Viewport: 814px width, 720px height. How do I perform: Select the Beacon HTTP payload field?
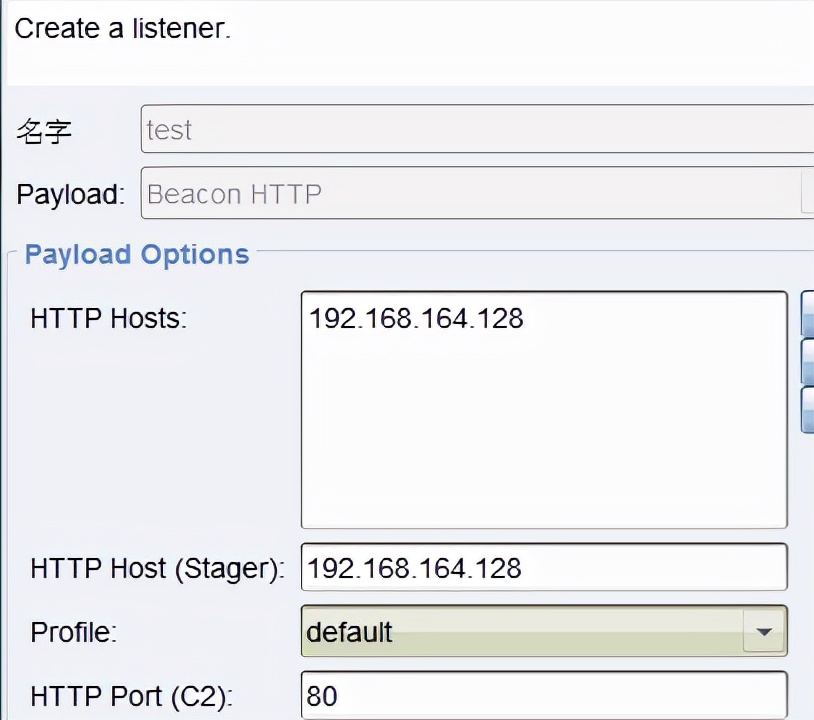(470, 193)
